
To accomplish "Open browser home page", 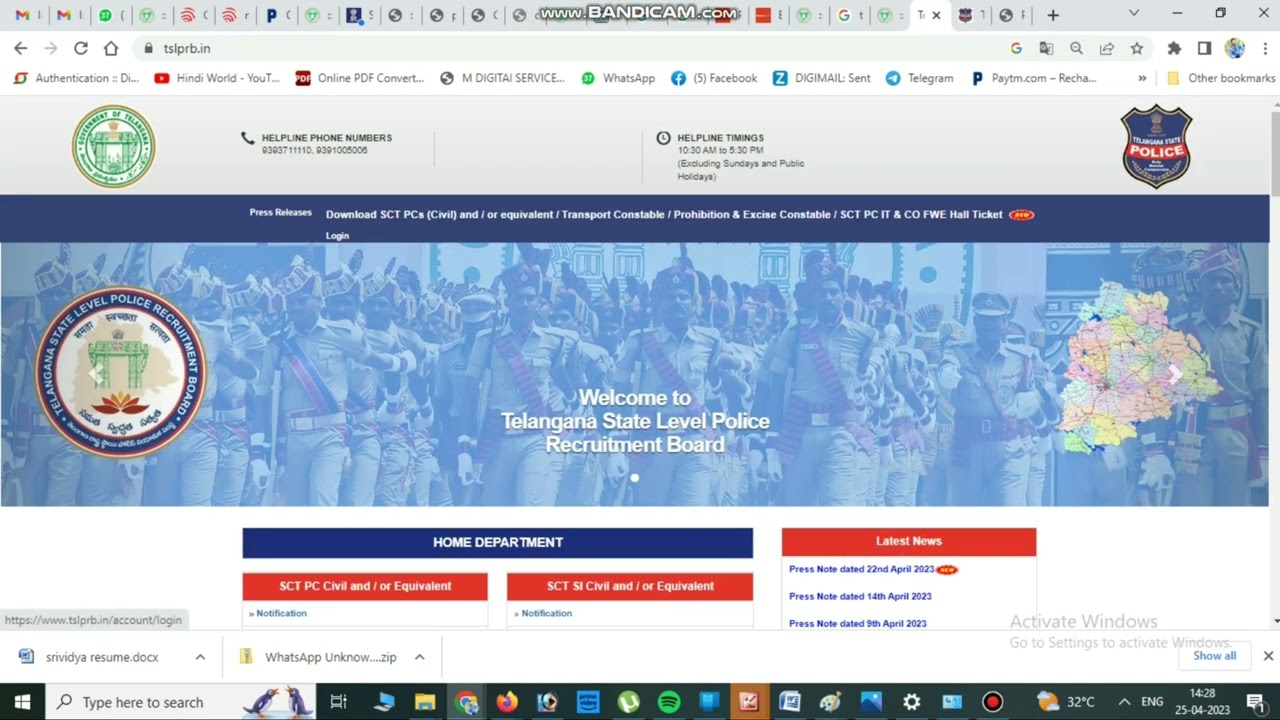I will tap(111, 48).
